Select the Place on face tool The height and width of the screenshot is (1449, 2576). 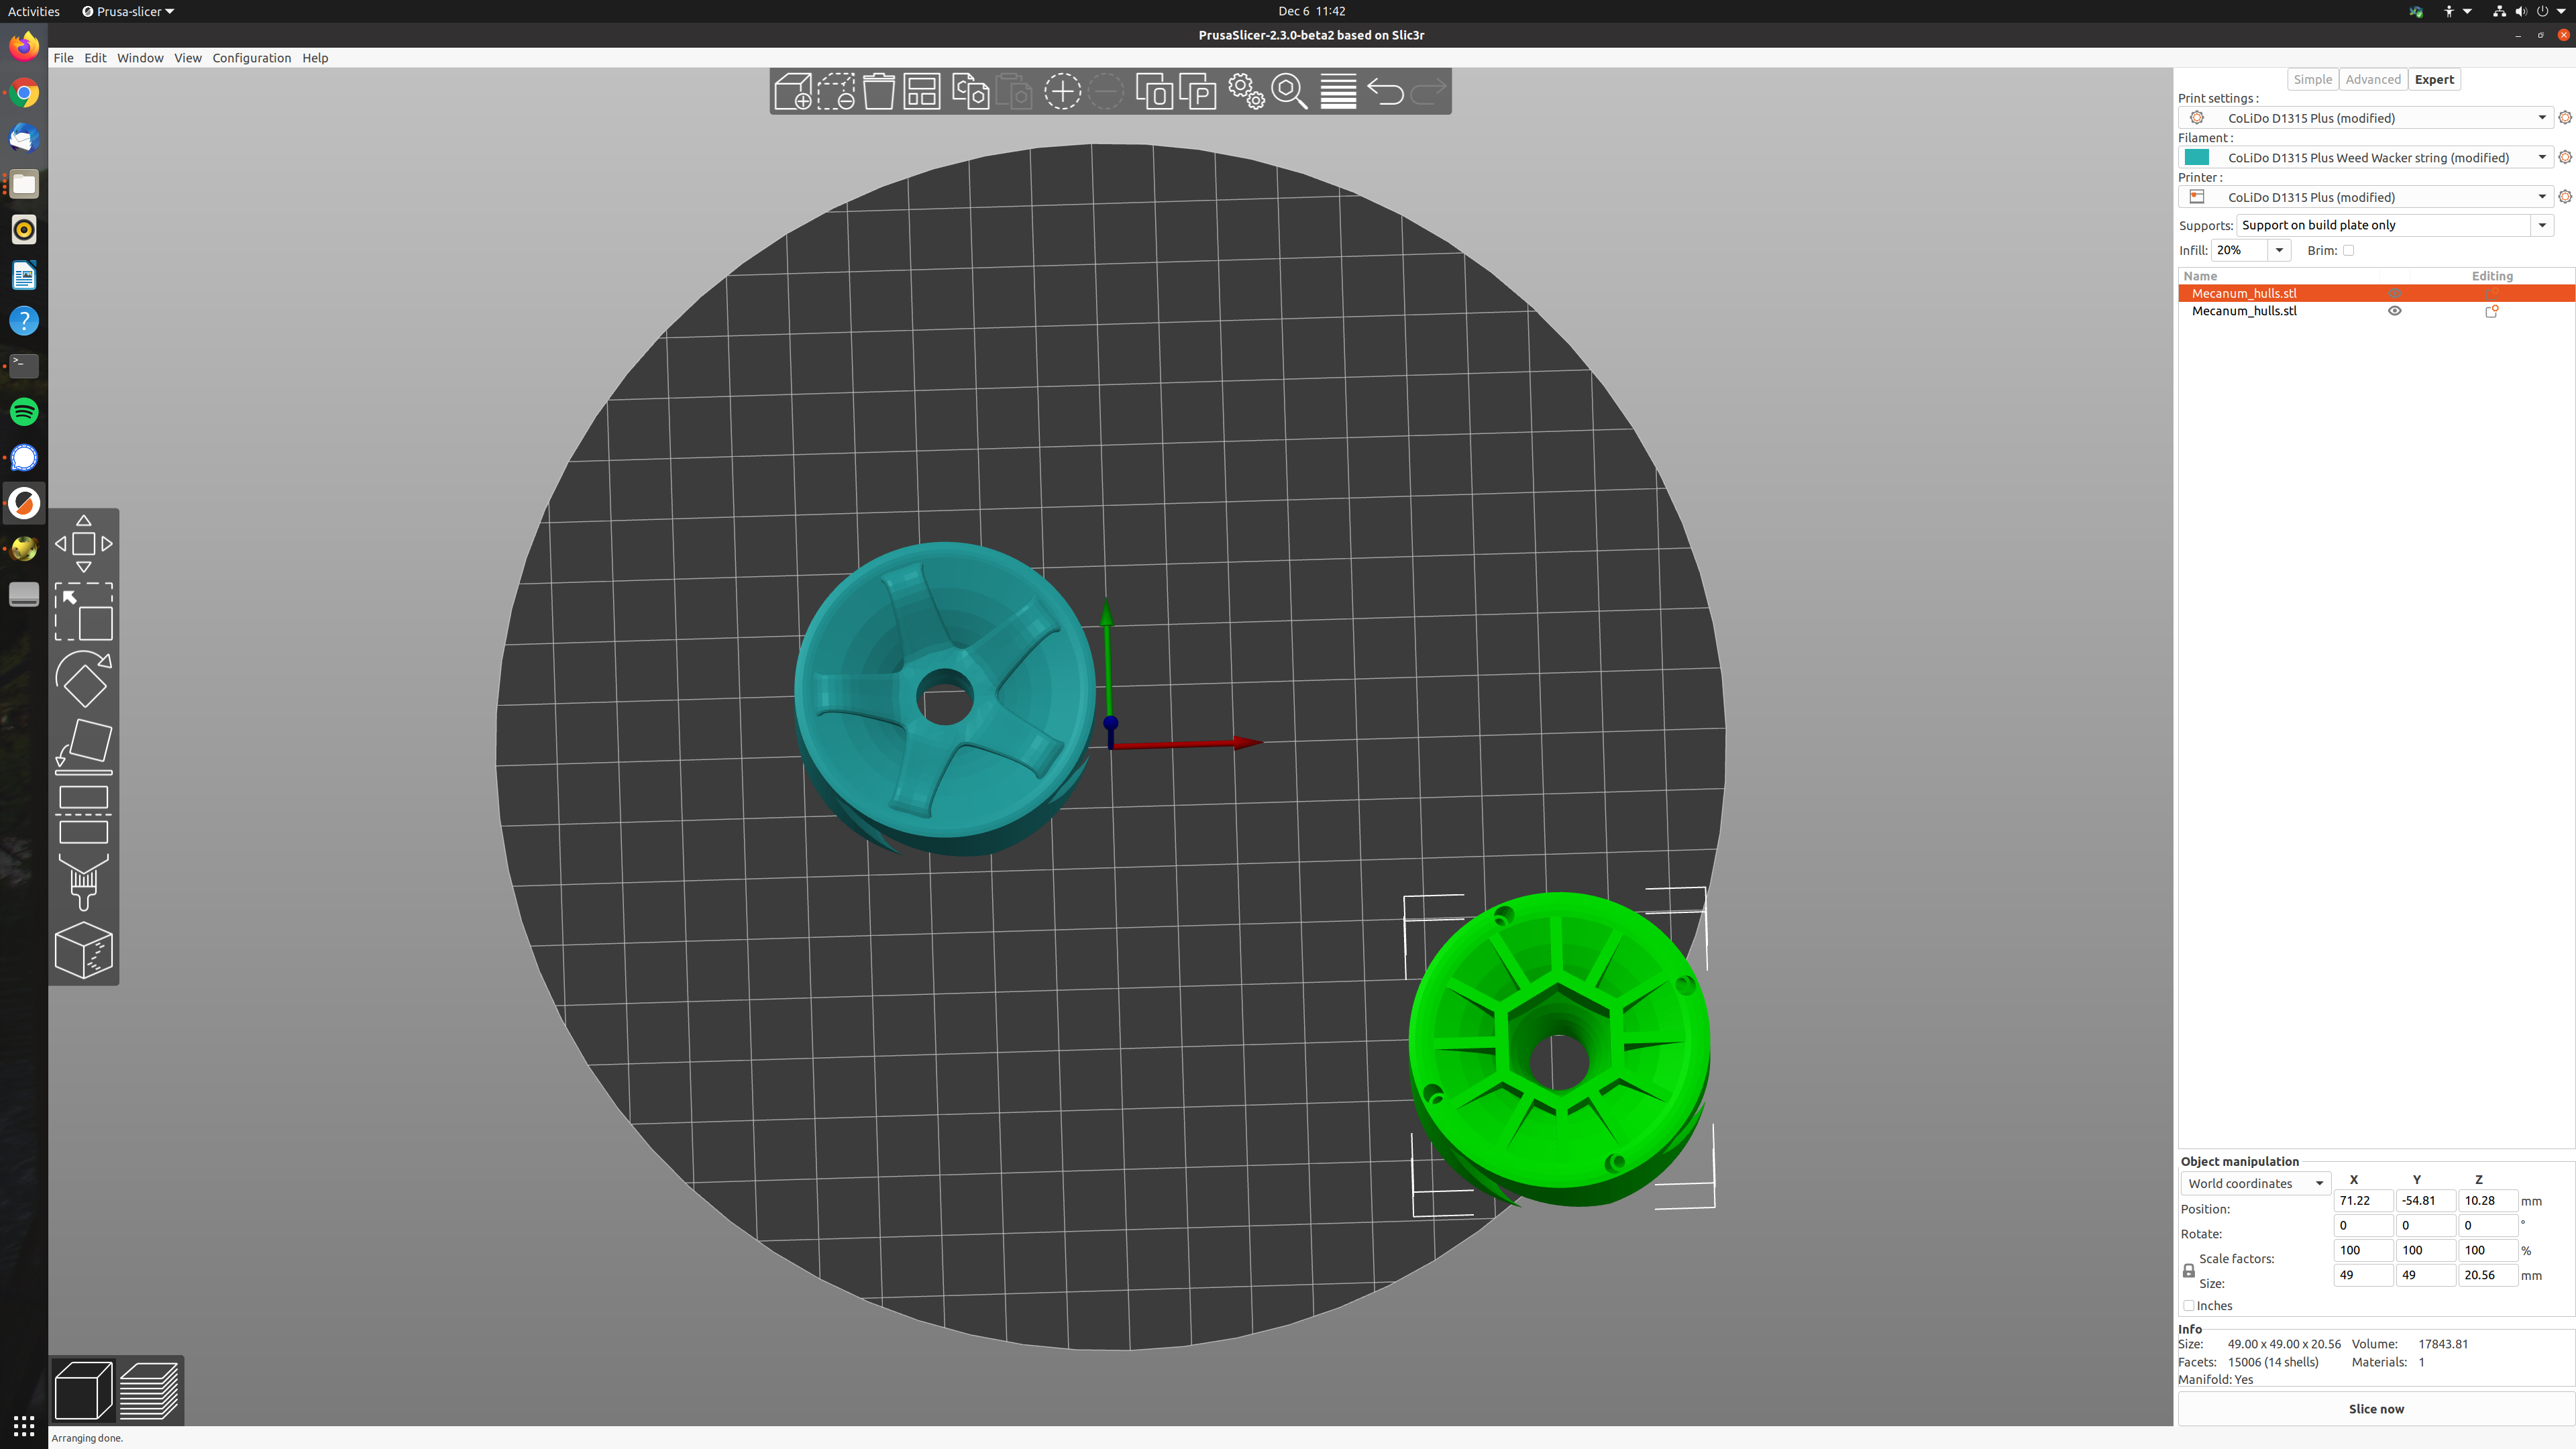pos(84,746)
